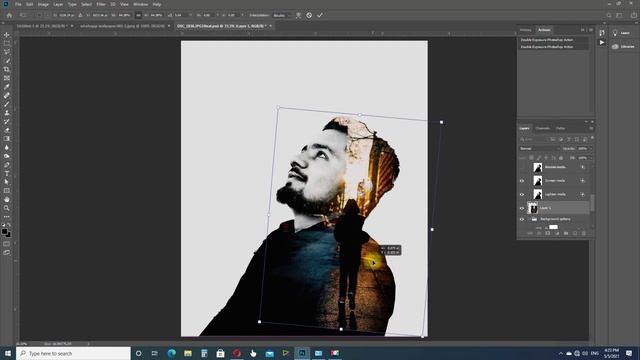Create a new group with folder icon
Screen dimensions: 640x360
click(566, 233)
